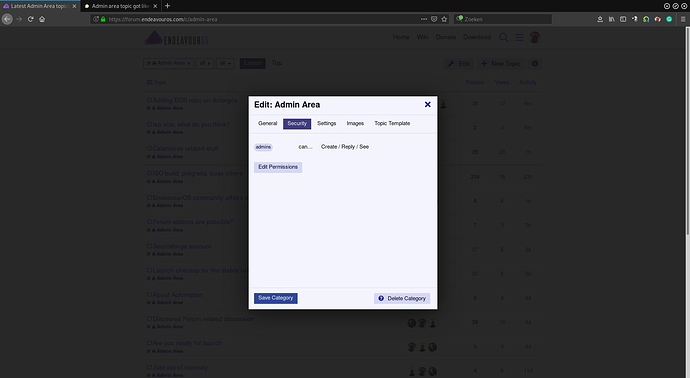
Task: Close the Latest Admin Area browser tab
Action: (x=74, y=6)
